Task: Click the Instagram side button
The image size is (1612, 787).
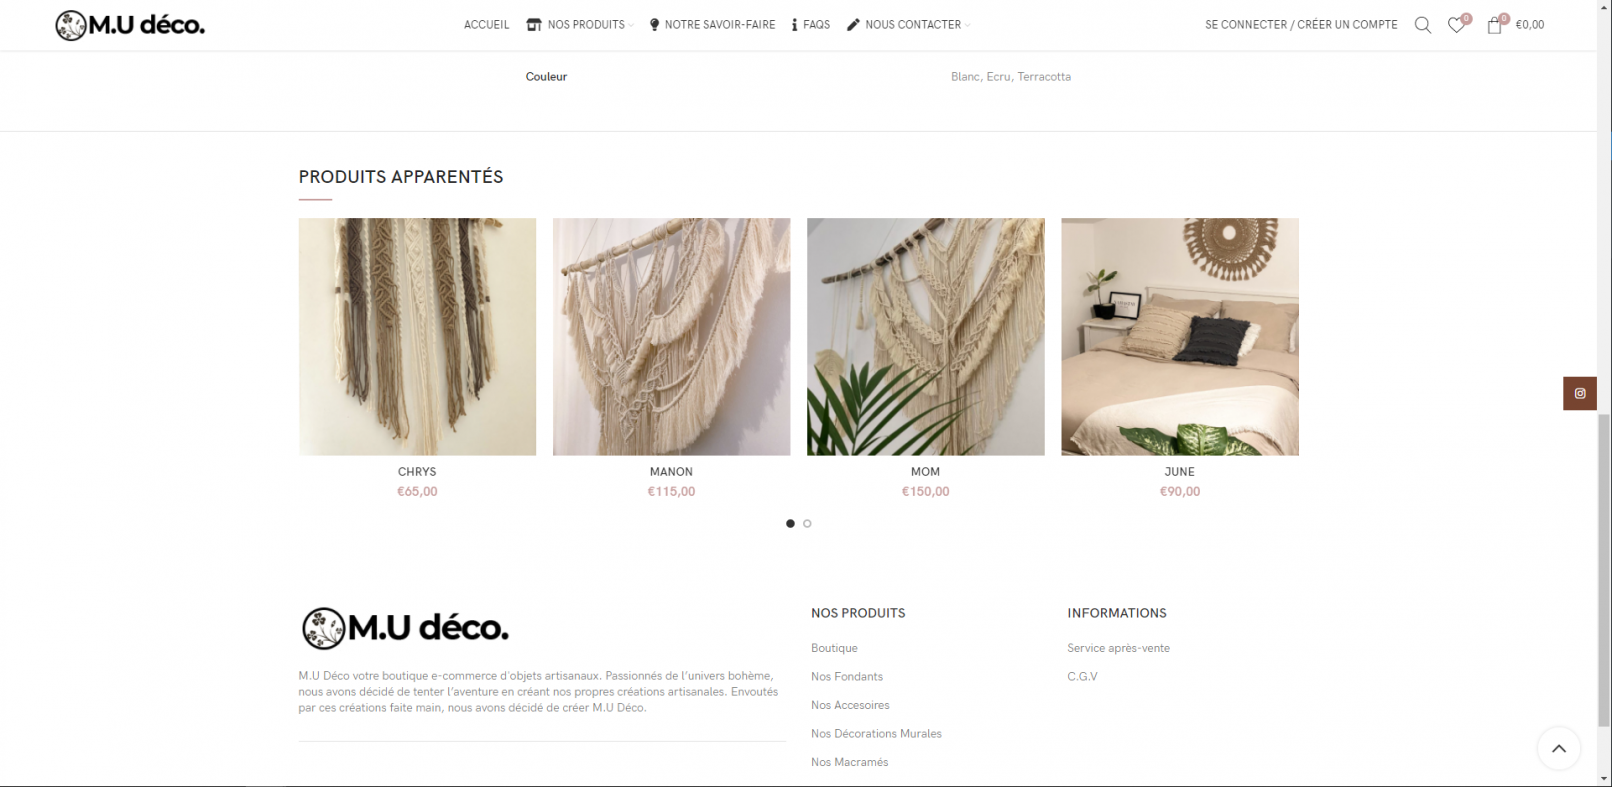Action: pyautogui.click(x=1580, y=393)
